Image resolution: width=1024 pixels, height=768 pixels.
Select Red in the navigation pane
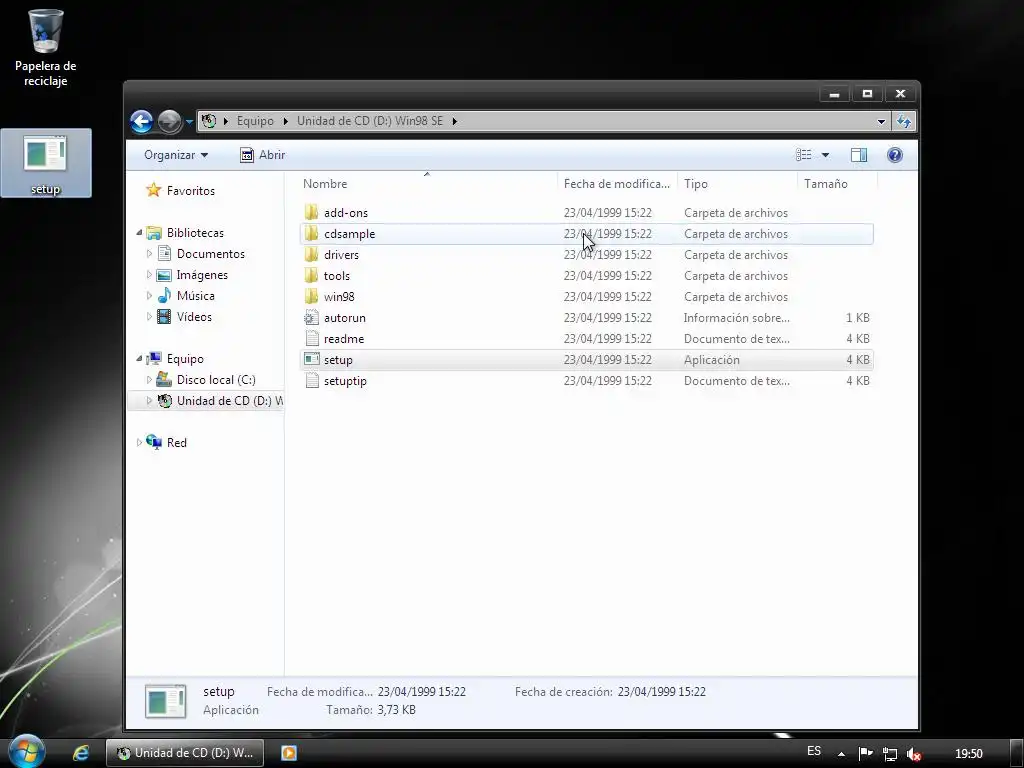pos(176,443)
